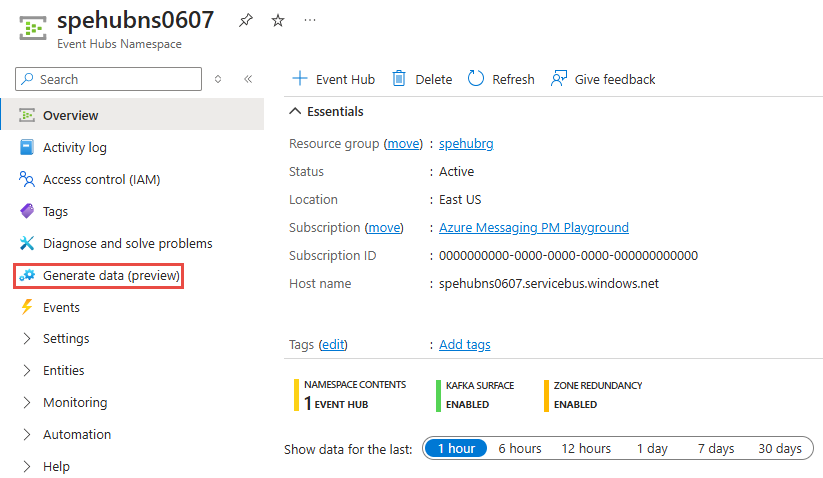The width and height of the screenshot is (823, 478).
Task: Click the Give feedback person icon
Action: click(x=558, y=79)
